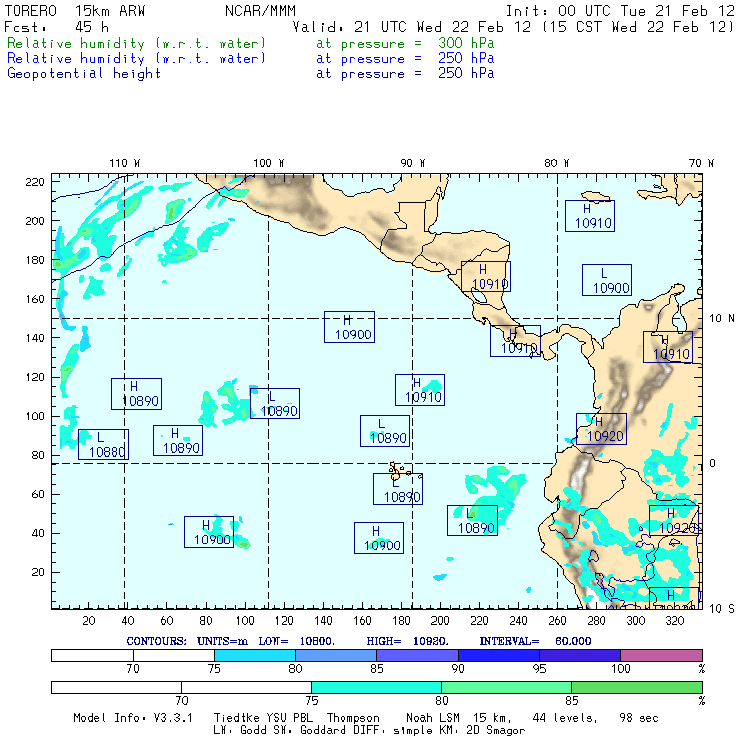Click the topmost H 10910 label near 80 W
Image resolution: width=740 pixels, height=740 pixels.
point(590,216)
